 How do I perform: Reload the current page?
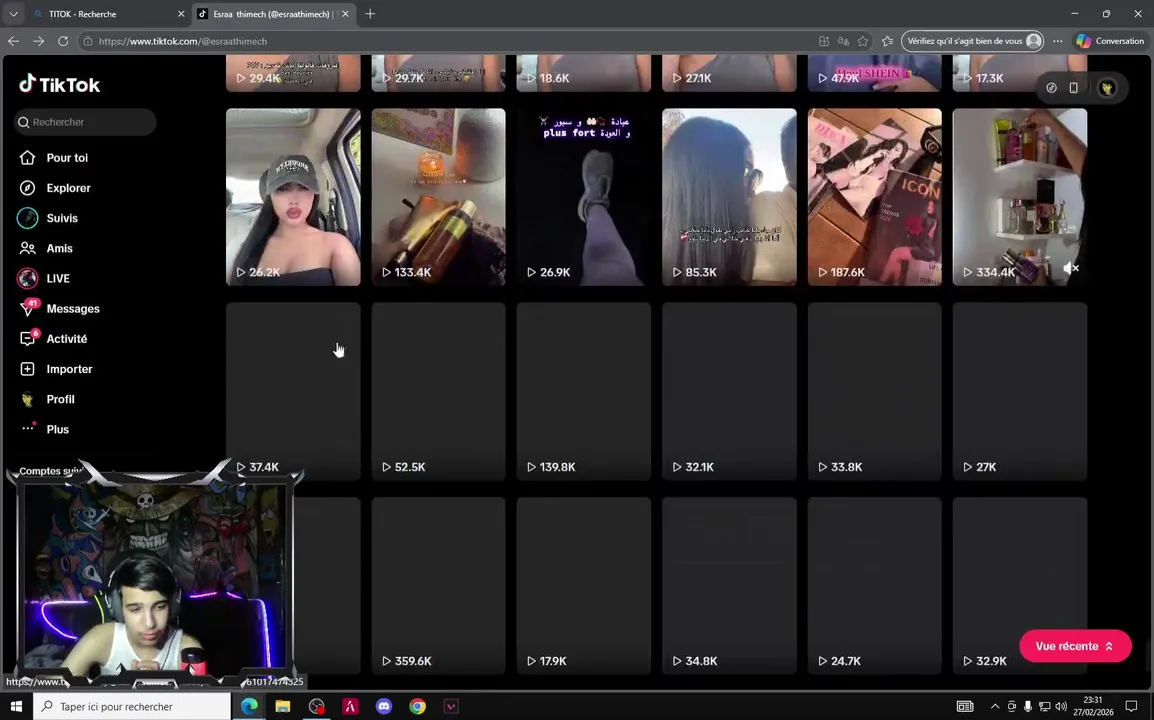pyautogui.click(x=63, y=41)
